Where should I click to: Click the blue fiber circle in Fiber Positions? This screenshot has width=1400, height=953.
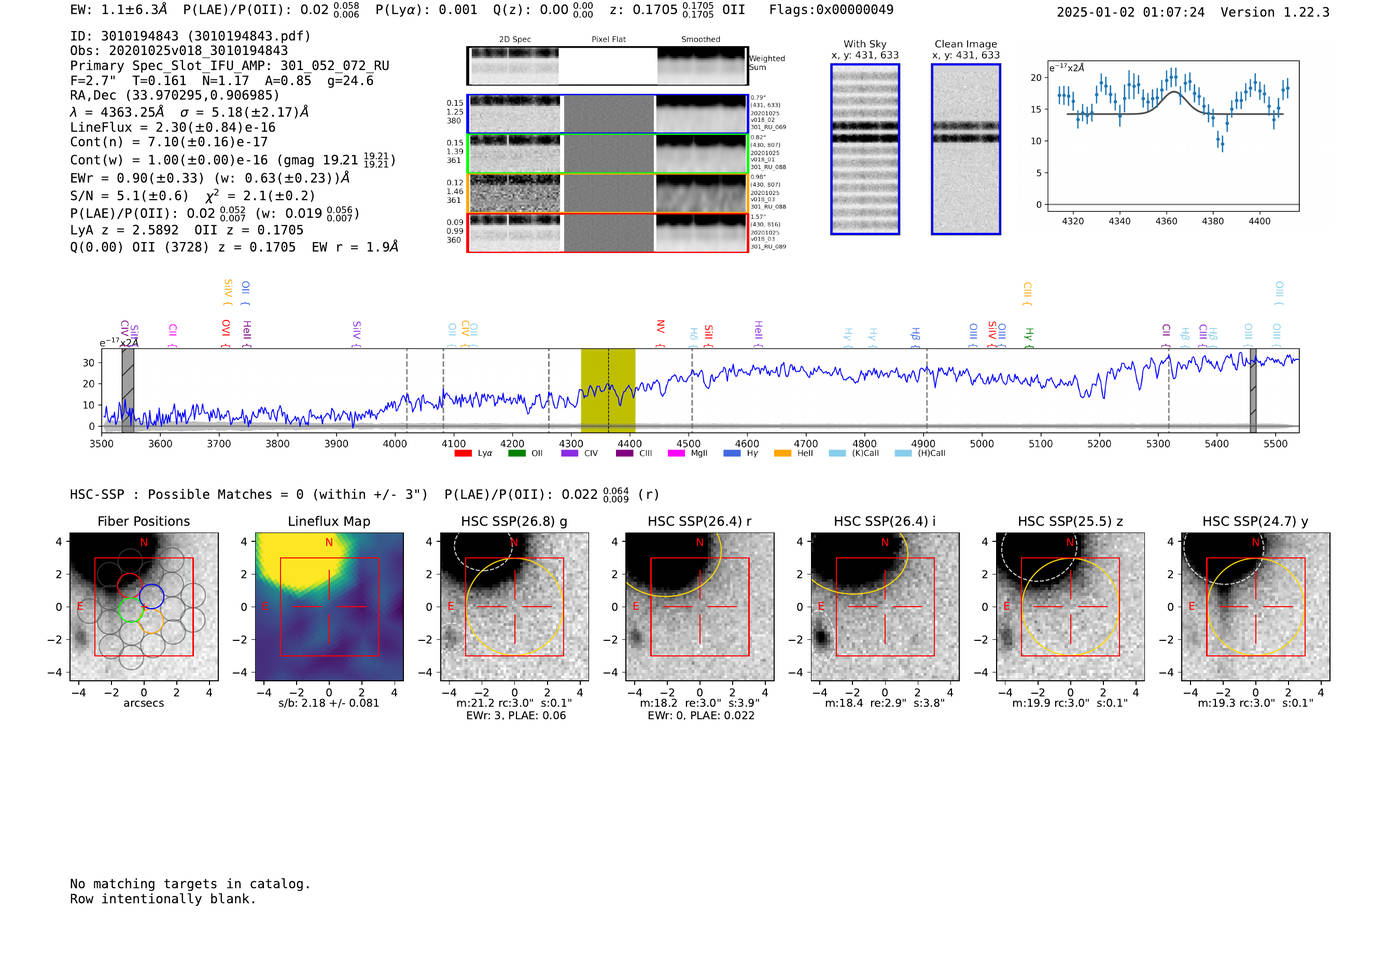coord(152,596)
